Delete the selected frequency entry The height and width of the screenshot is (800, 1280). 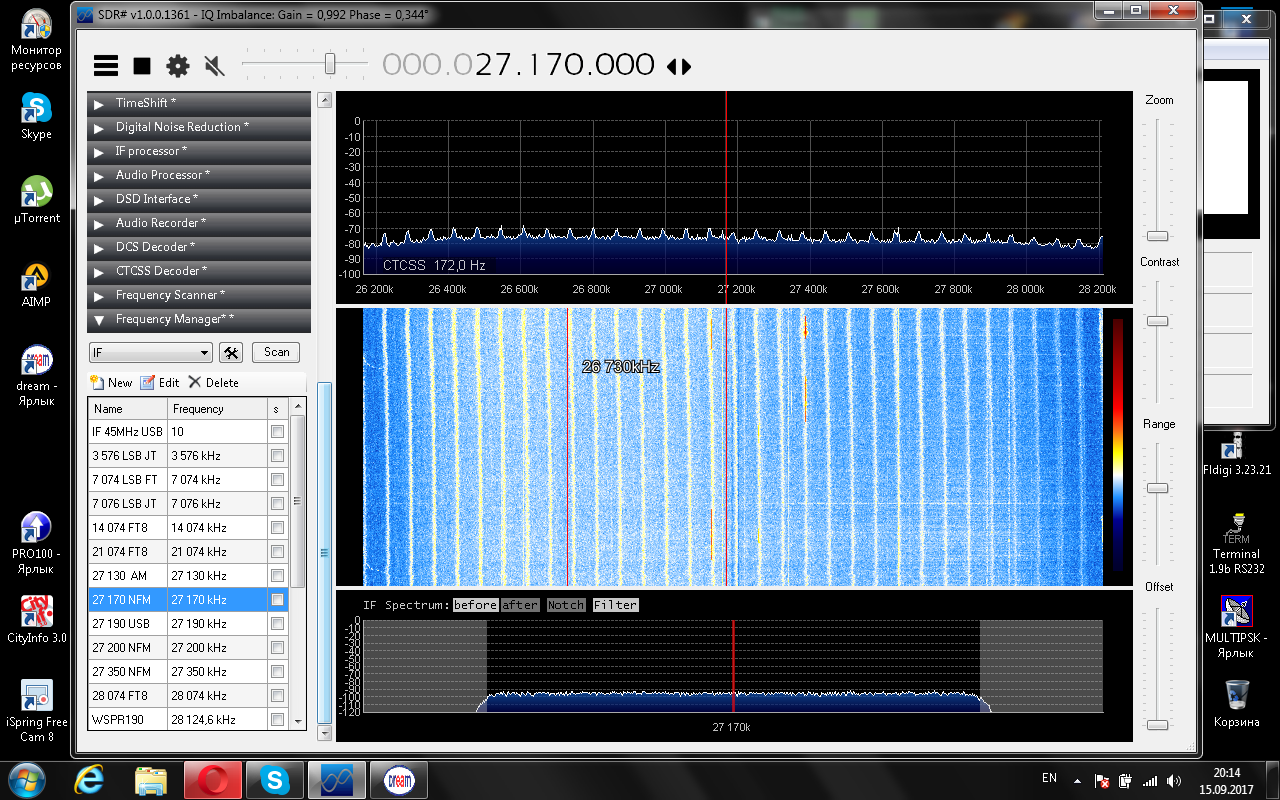pos(213,382)
